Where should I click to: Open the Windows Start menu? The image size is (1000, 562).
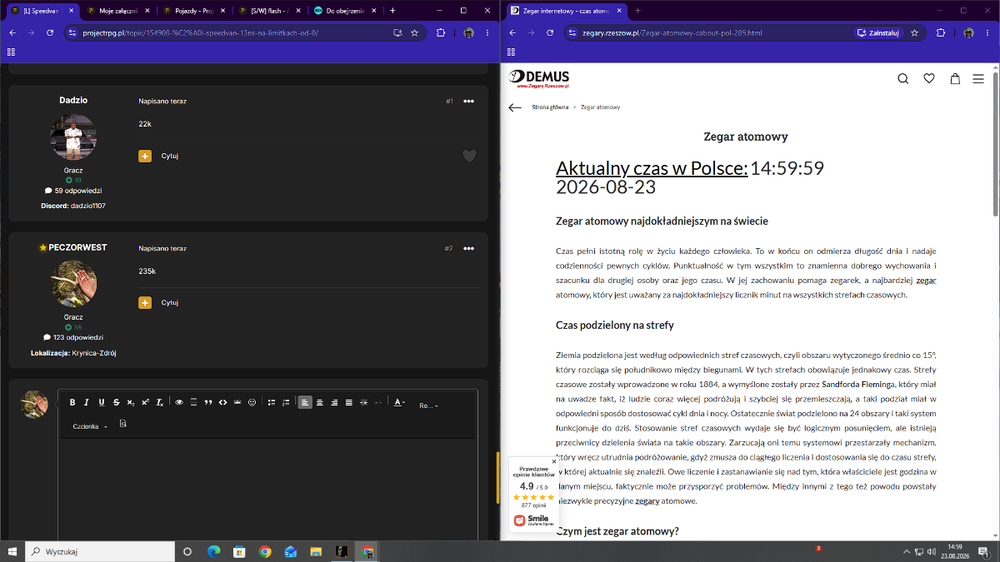12,551
